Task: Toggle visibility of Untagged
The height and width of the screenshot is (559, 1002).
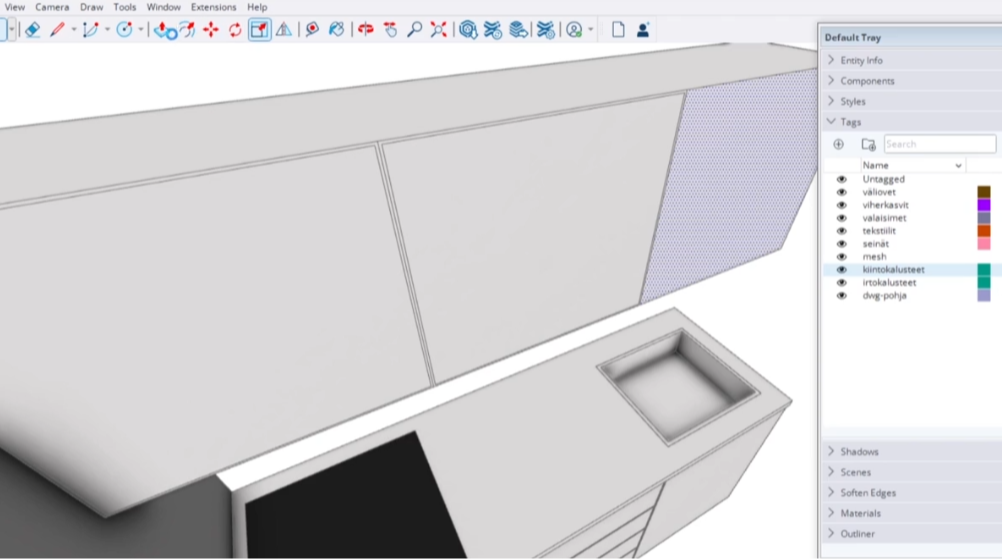Action: pyautogui.click(x=842, y=180)
